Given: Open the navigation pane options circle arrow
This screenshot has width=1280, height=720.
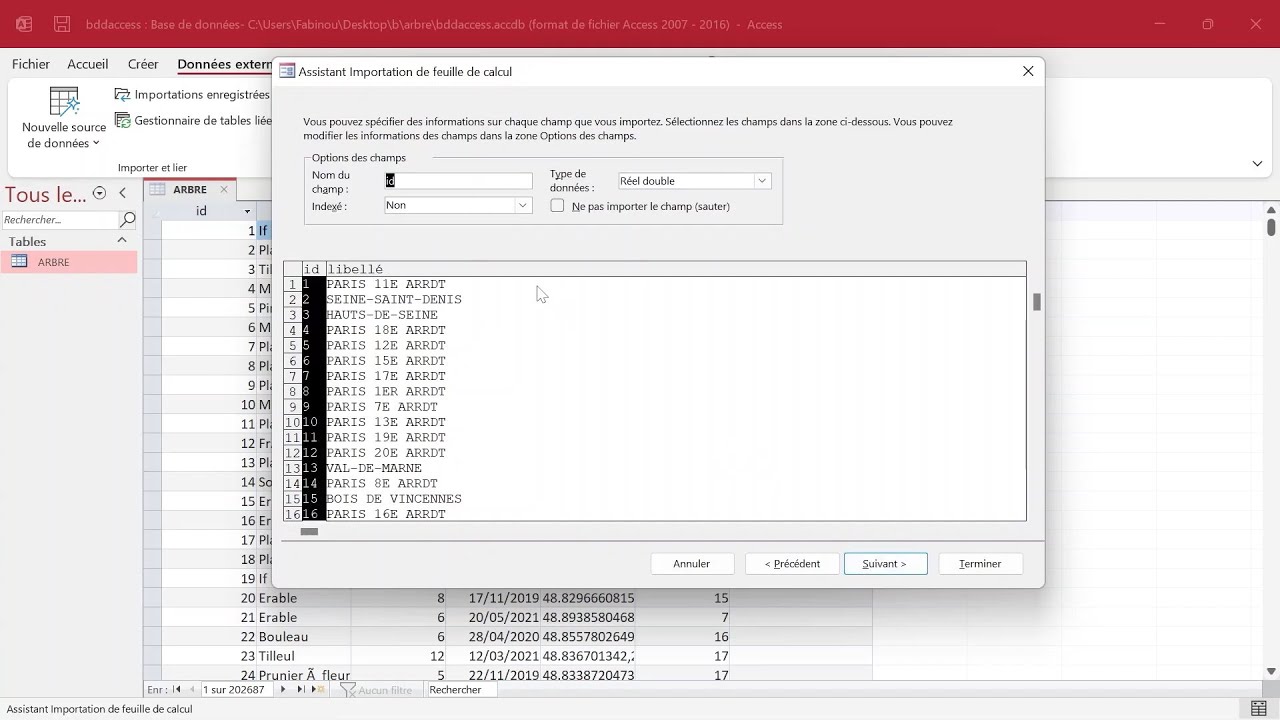Looking at the screenshot, I should 99,194.
